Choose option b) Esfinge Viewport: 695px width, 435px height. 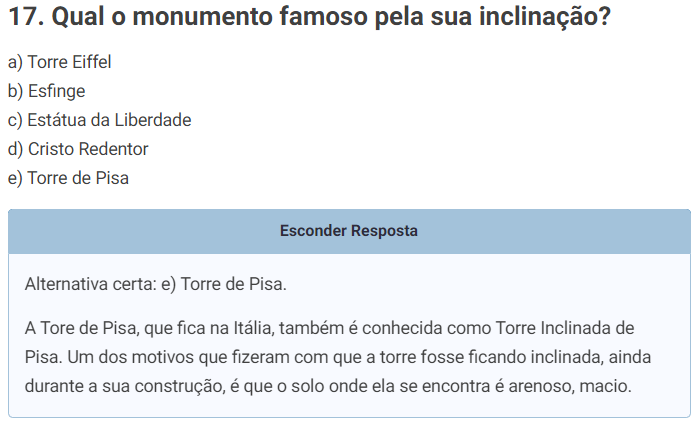tap(47, 91)
